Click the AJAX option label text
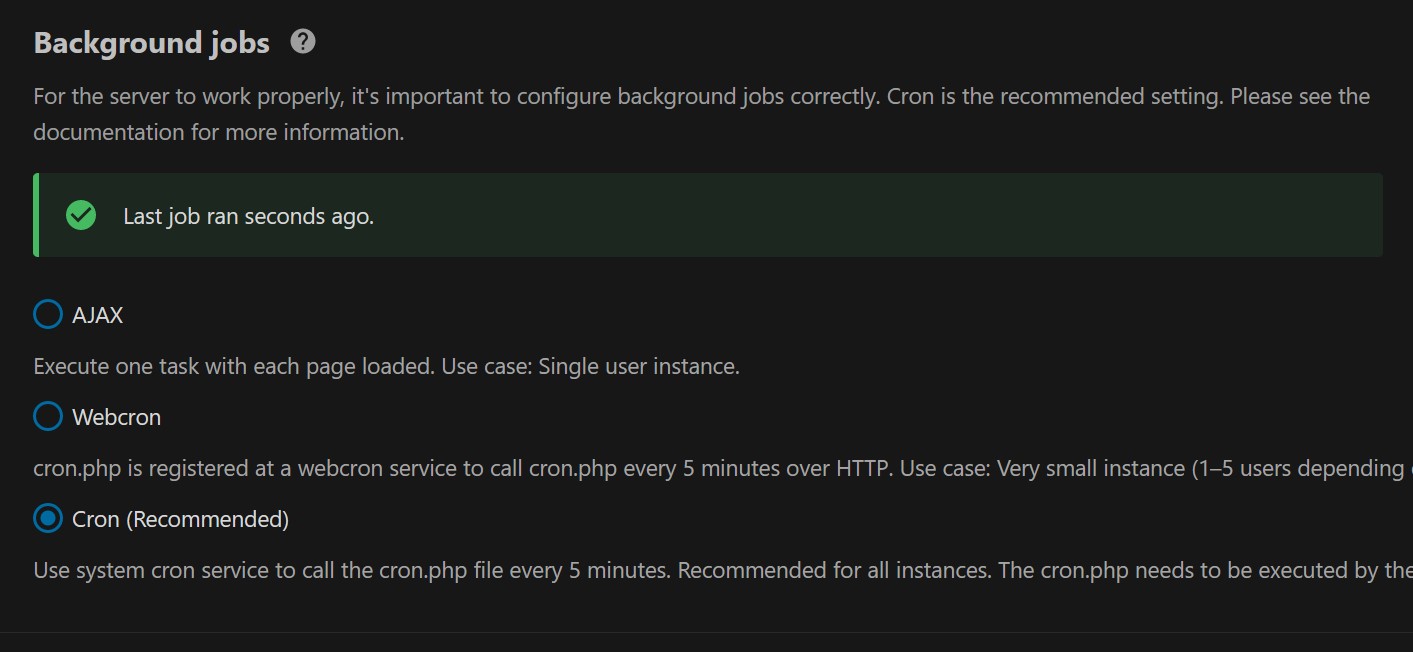 click(x=98, y=315)
